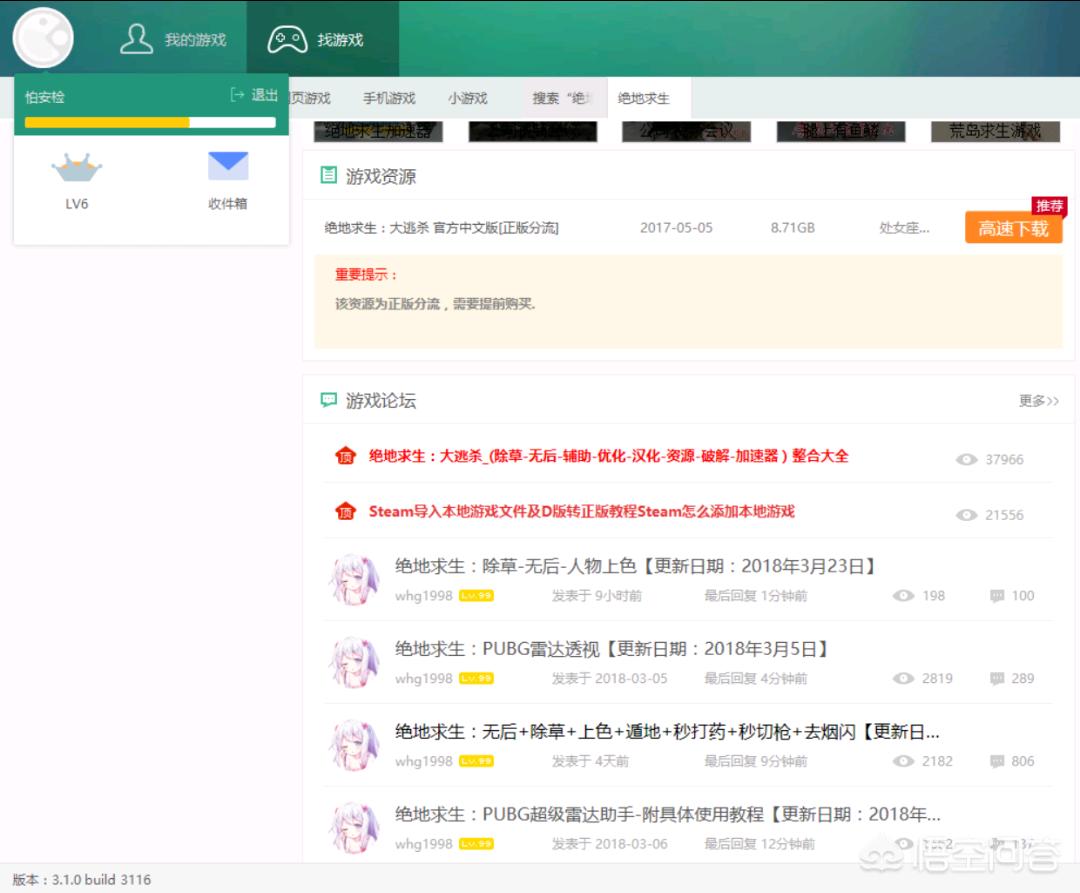Click the comment icon beside 100

pos(997,596)
